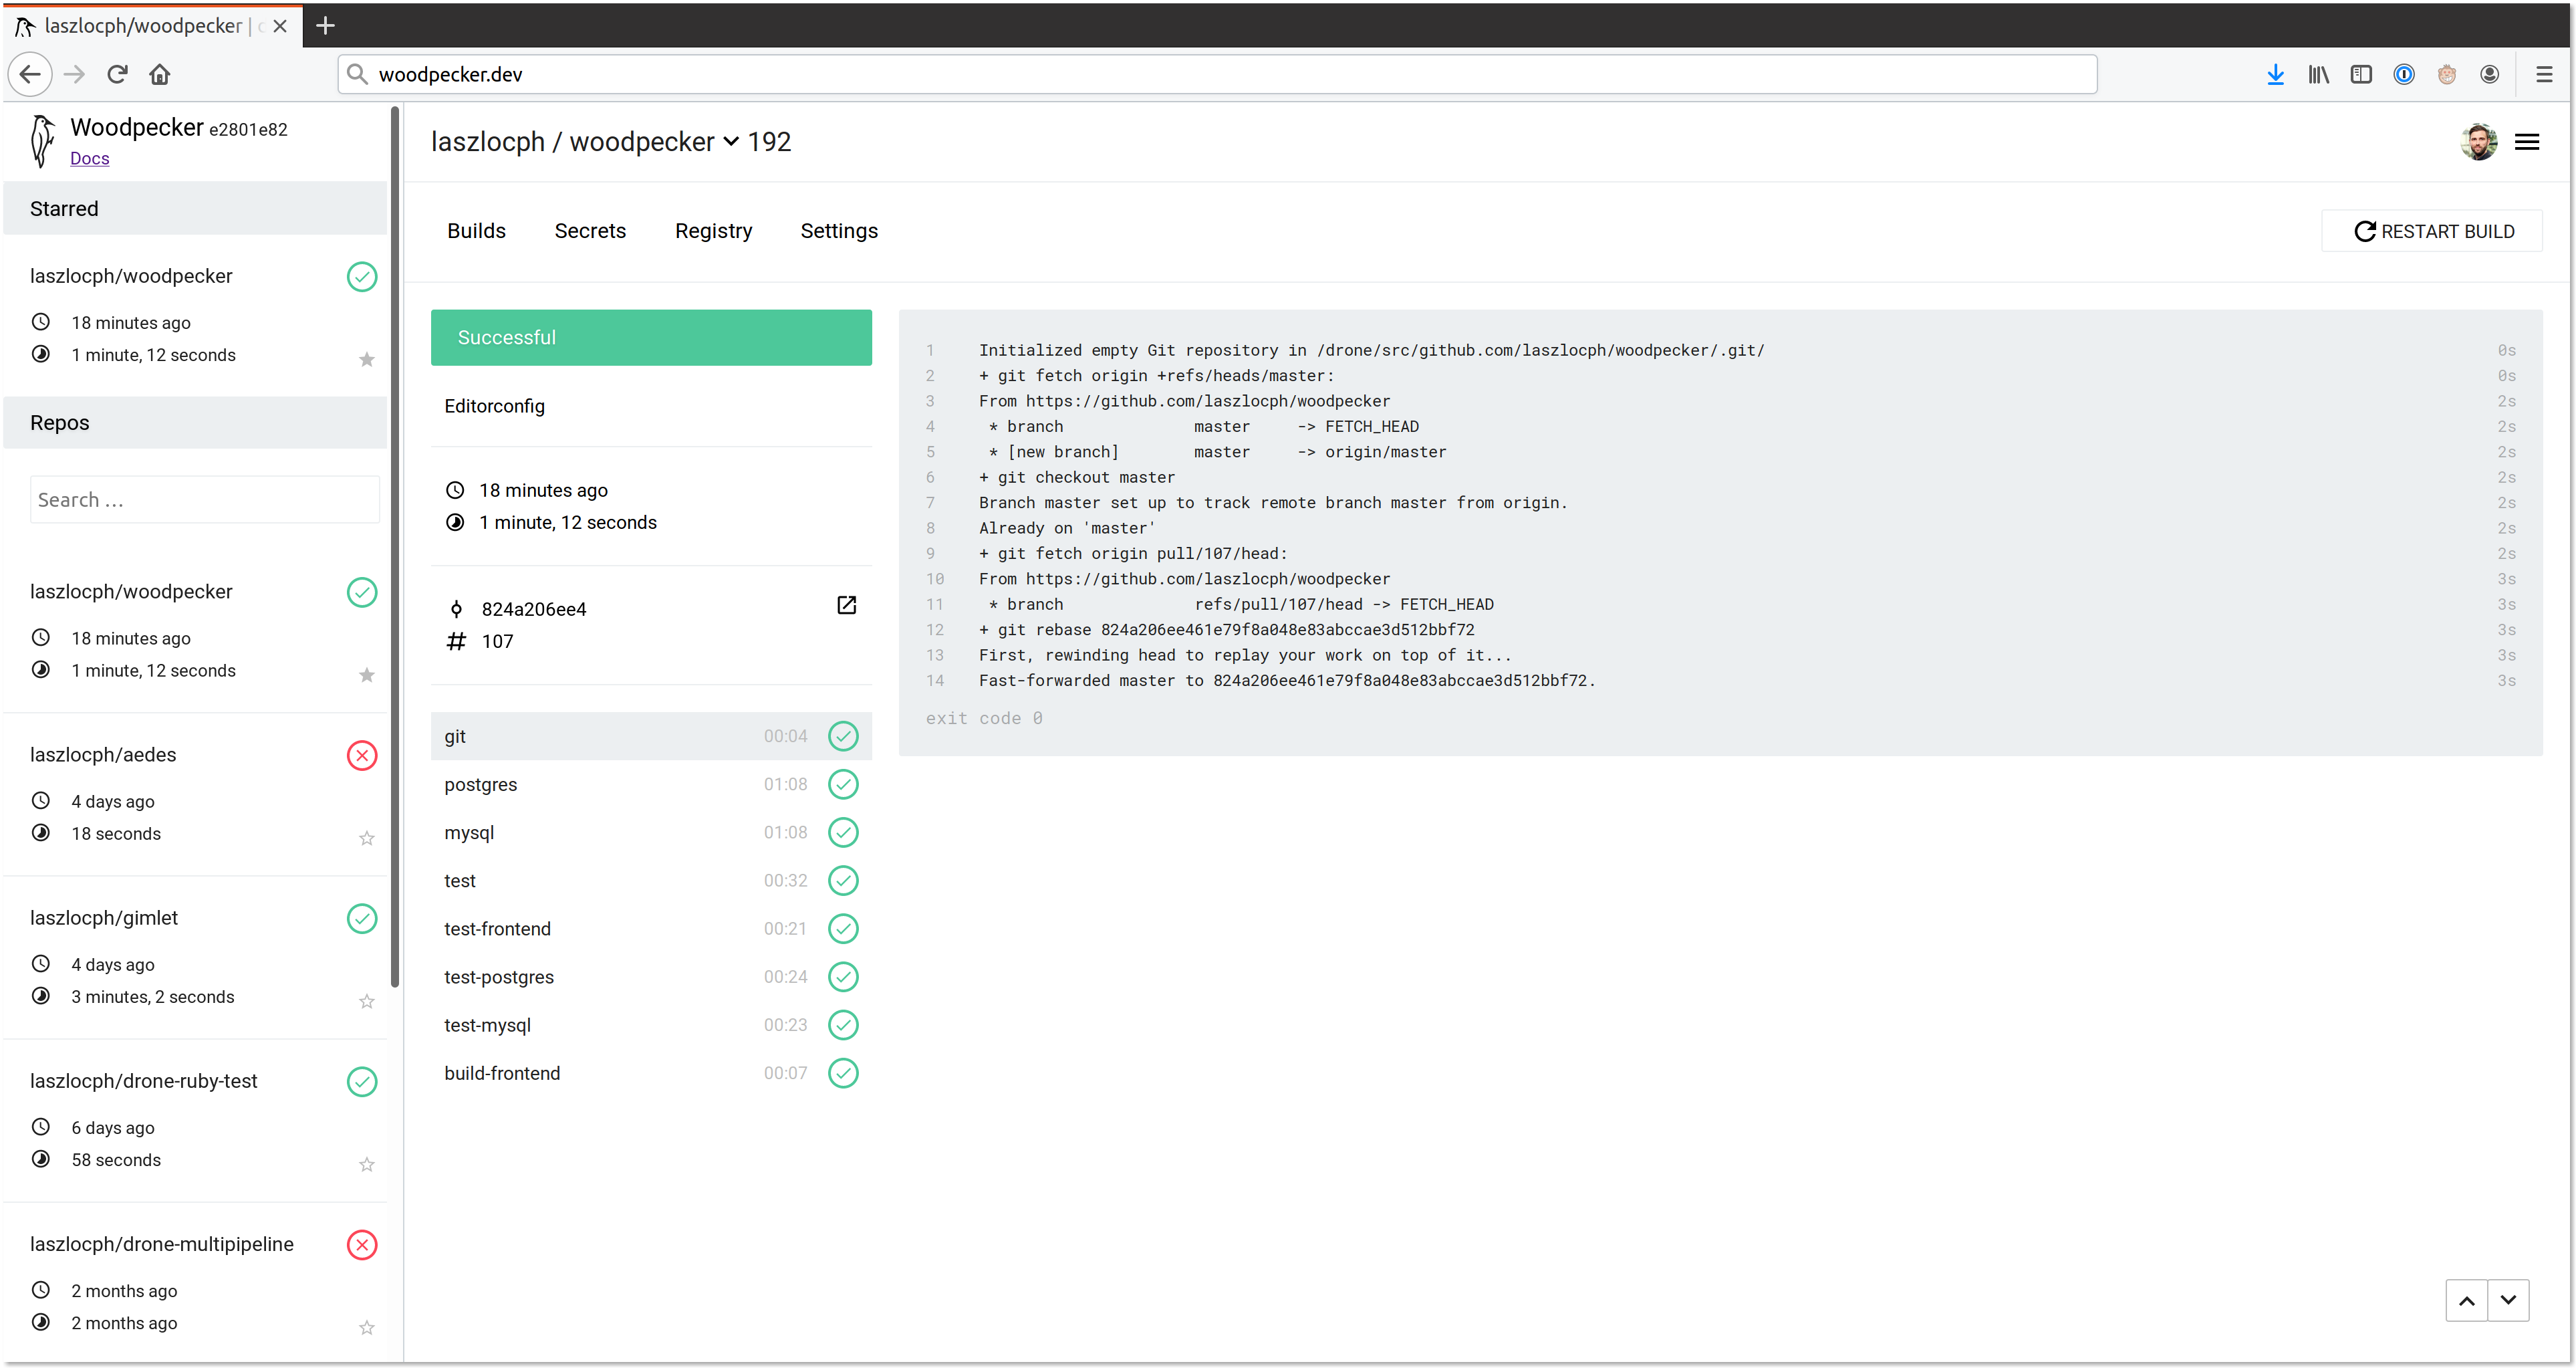This screenshot has width=2576, height=1368.
Task: Select the test-frontend build step
Action: click(651, 928)
